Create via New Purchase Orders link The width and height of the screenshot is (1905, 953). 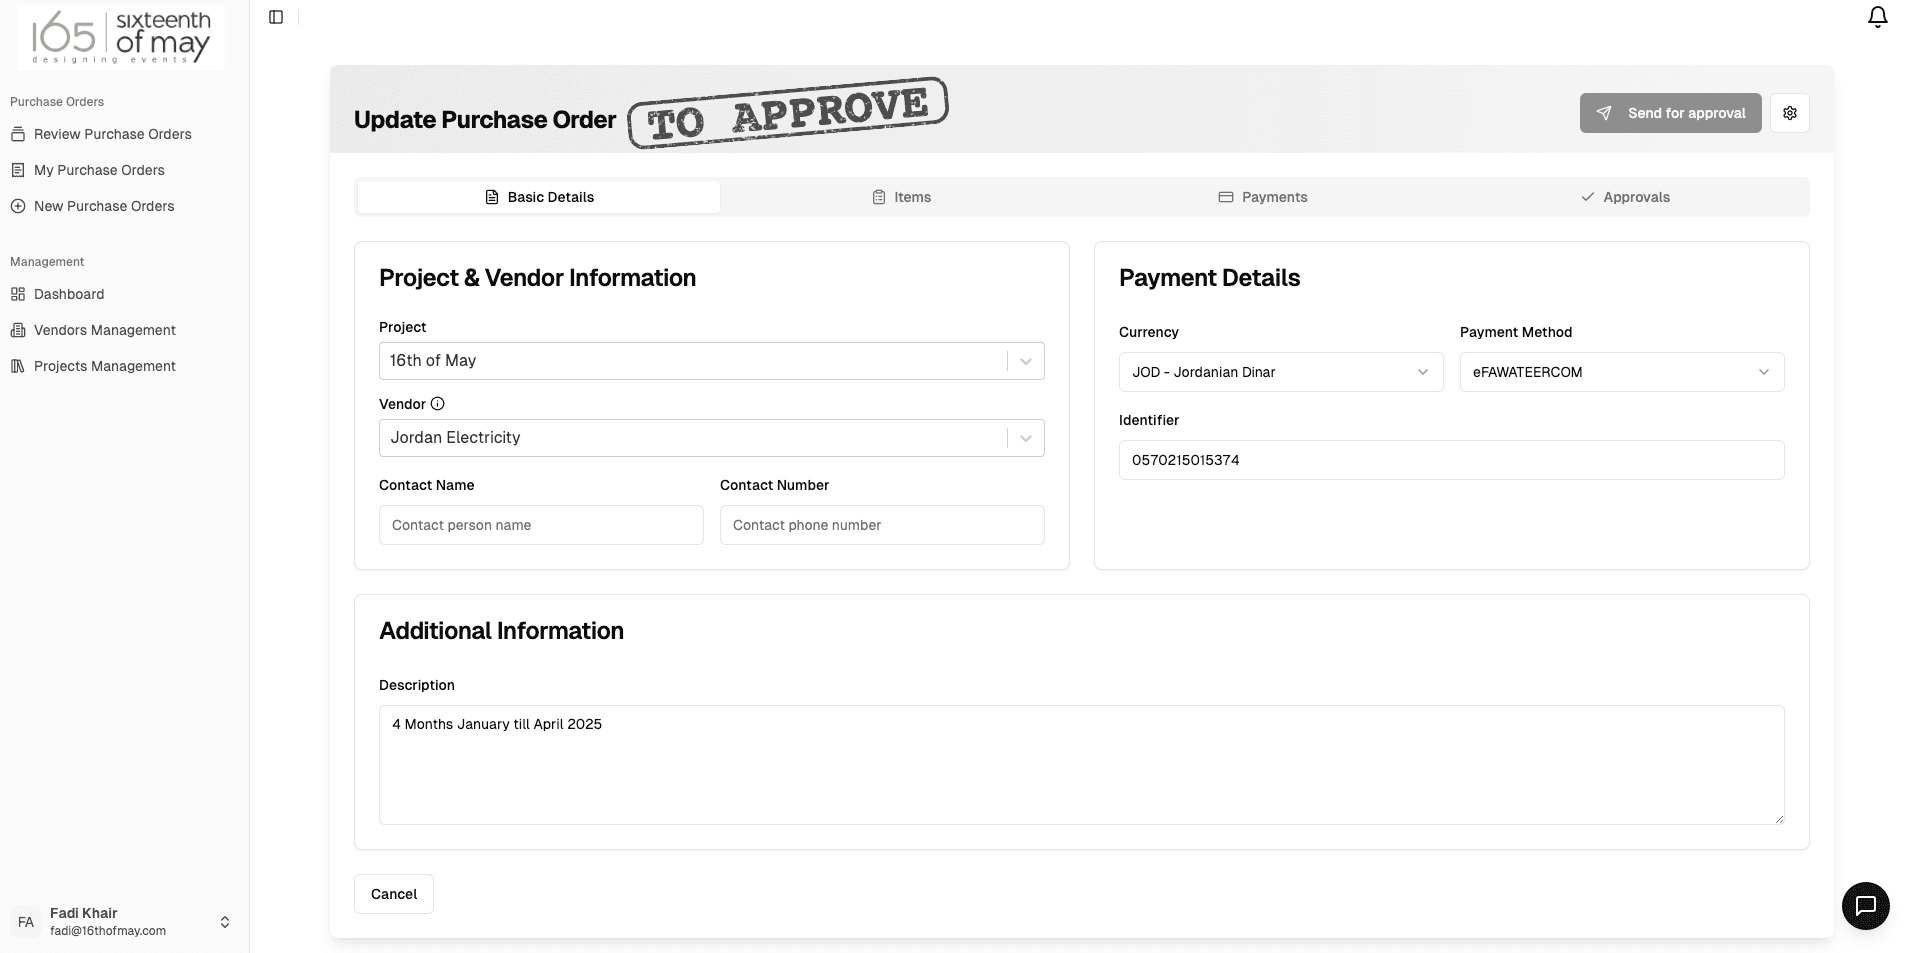click(x=104, y=206)
